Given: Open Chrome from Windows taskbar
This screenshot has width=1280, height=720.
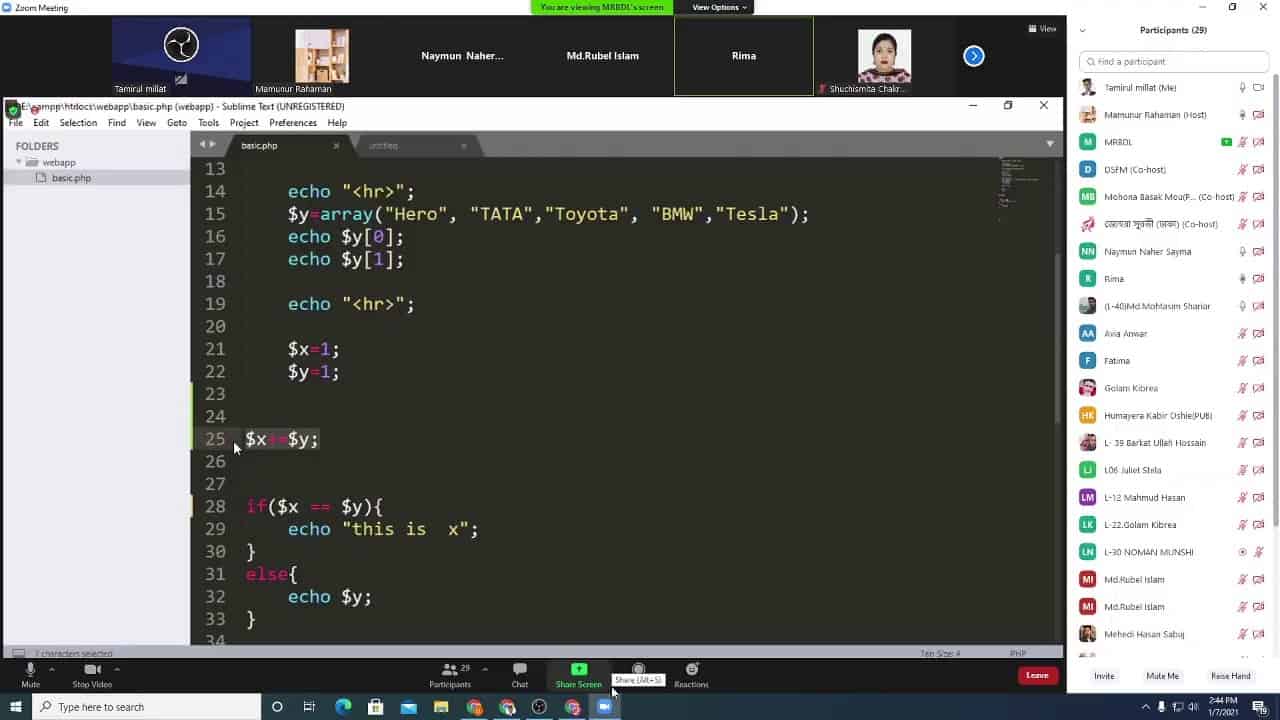Looking at the screenshot, I should pos(474,707).
